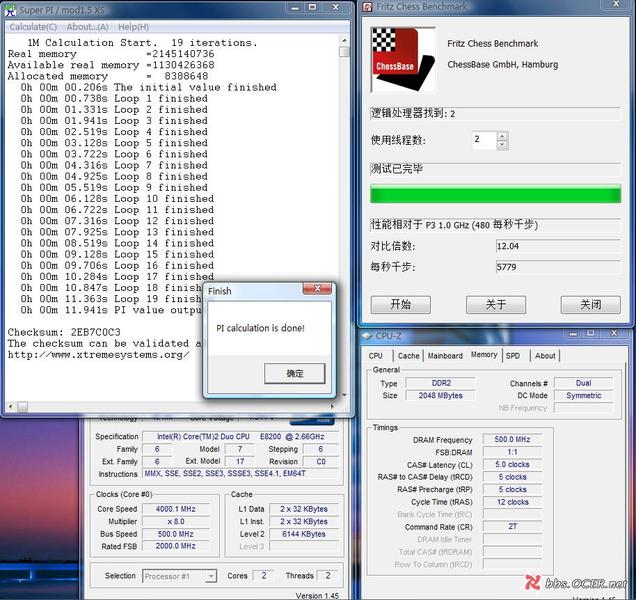
Task: Click the 5779 kilo nodes value
Action: pos(558,267)
